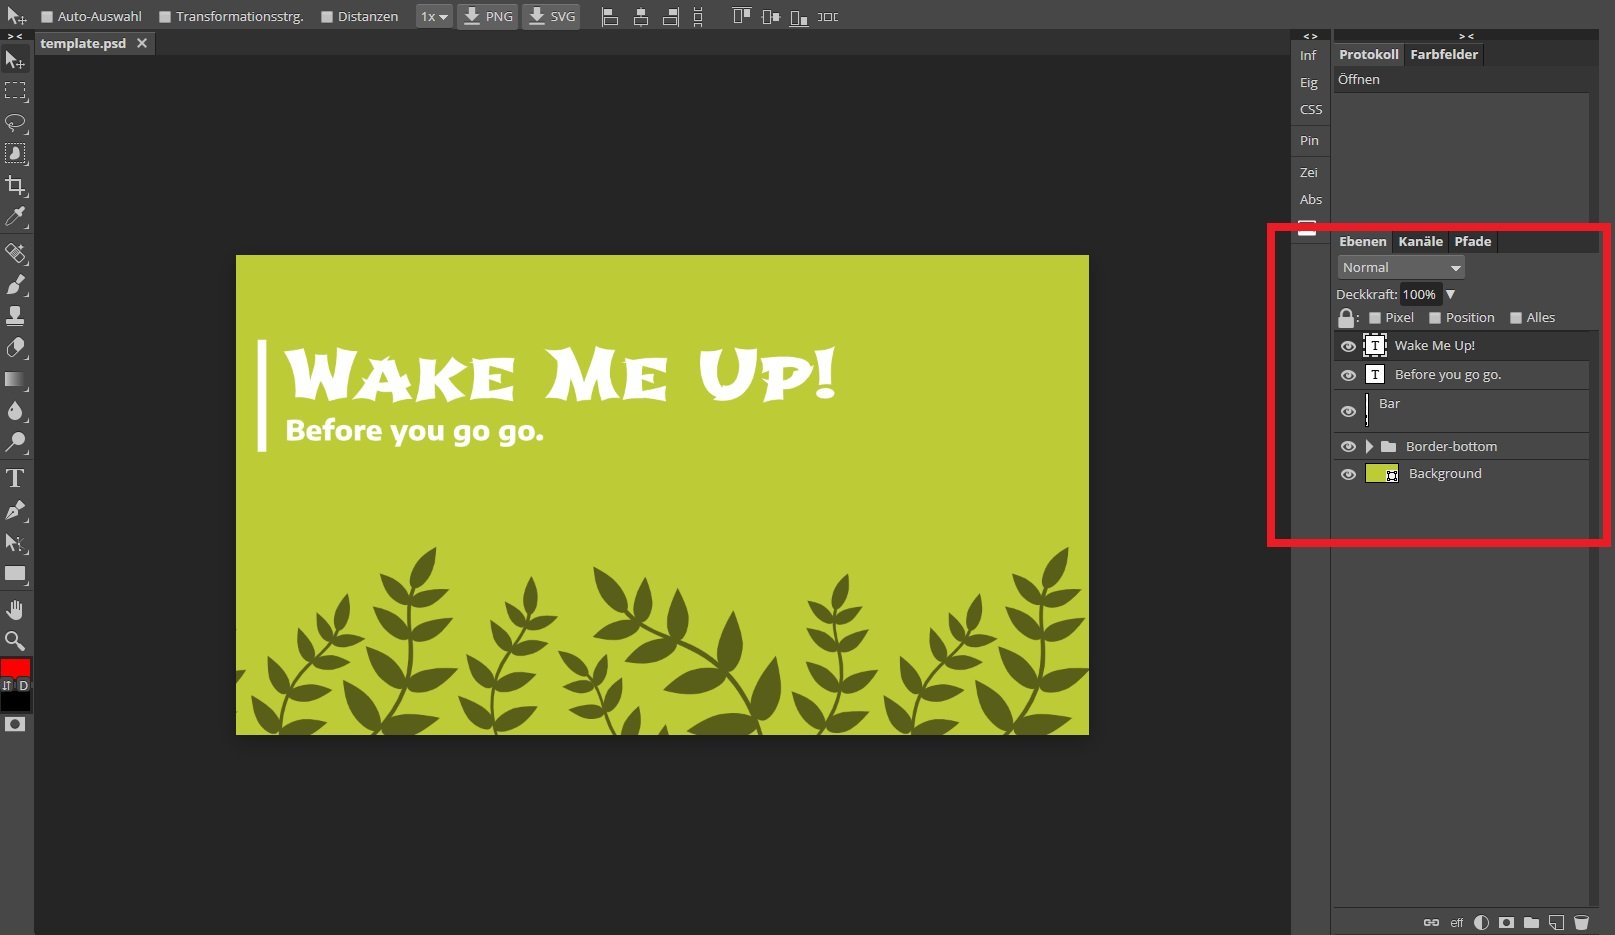Hide the Background layer
Viewport: 1615px width, 935px height.
pyautogui.click(x=1348, y=474)
